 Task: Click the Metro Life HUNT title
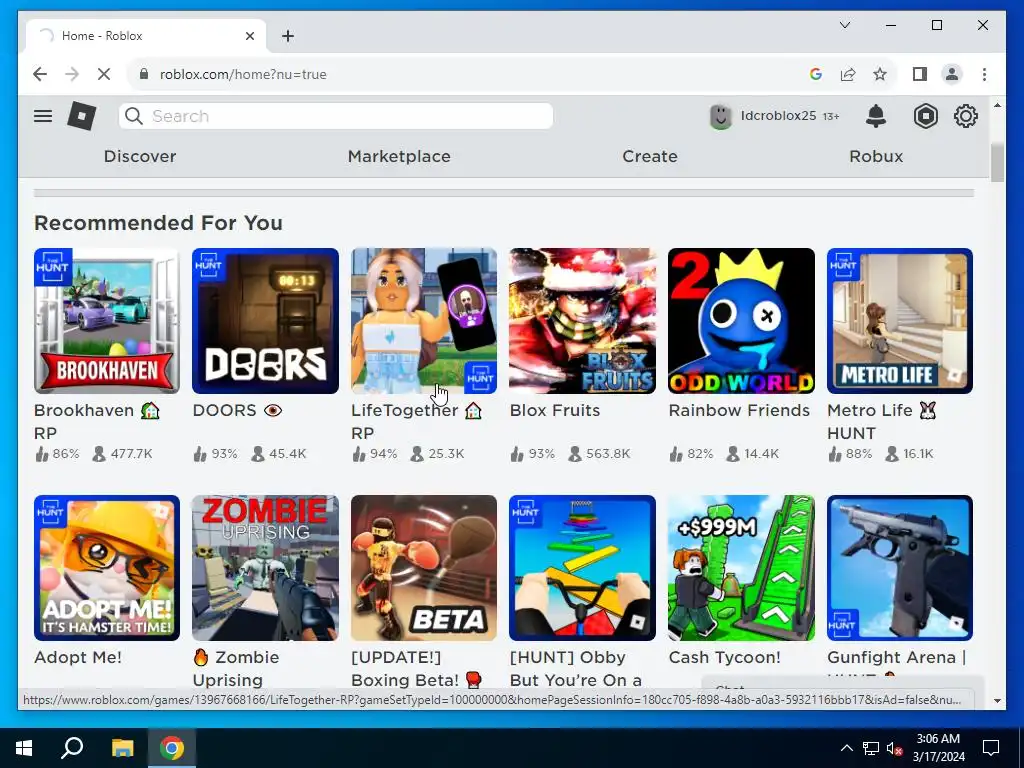[882, 421]
